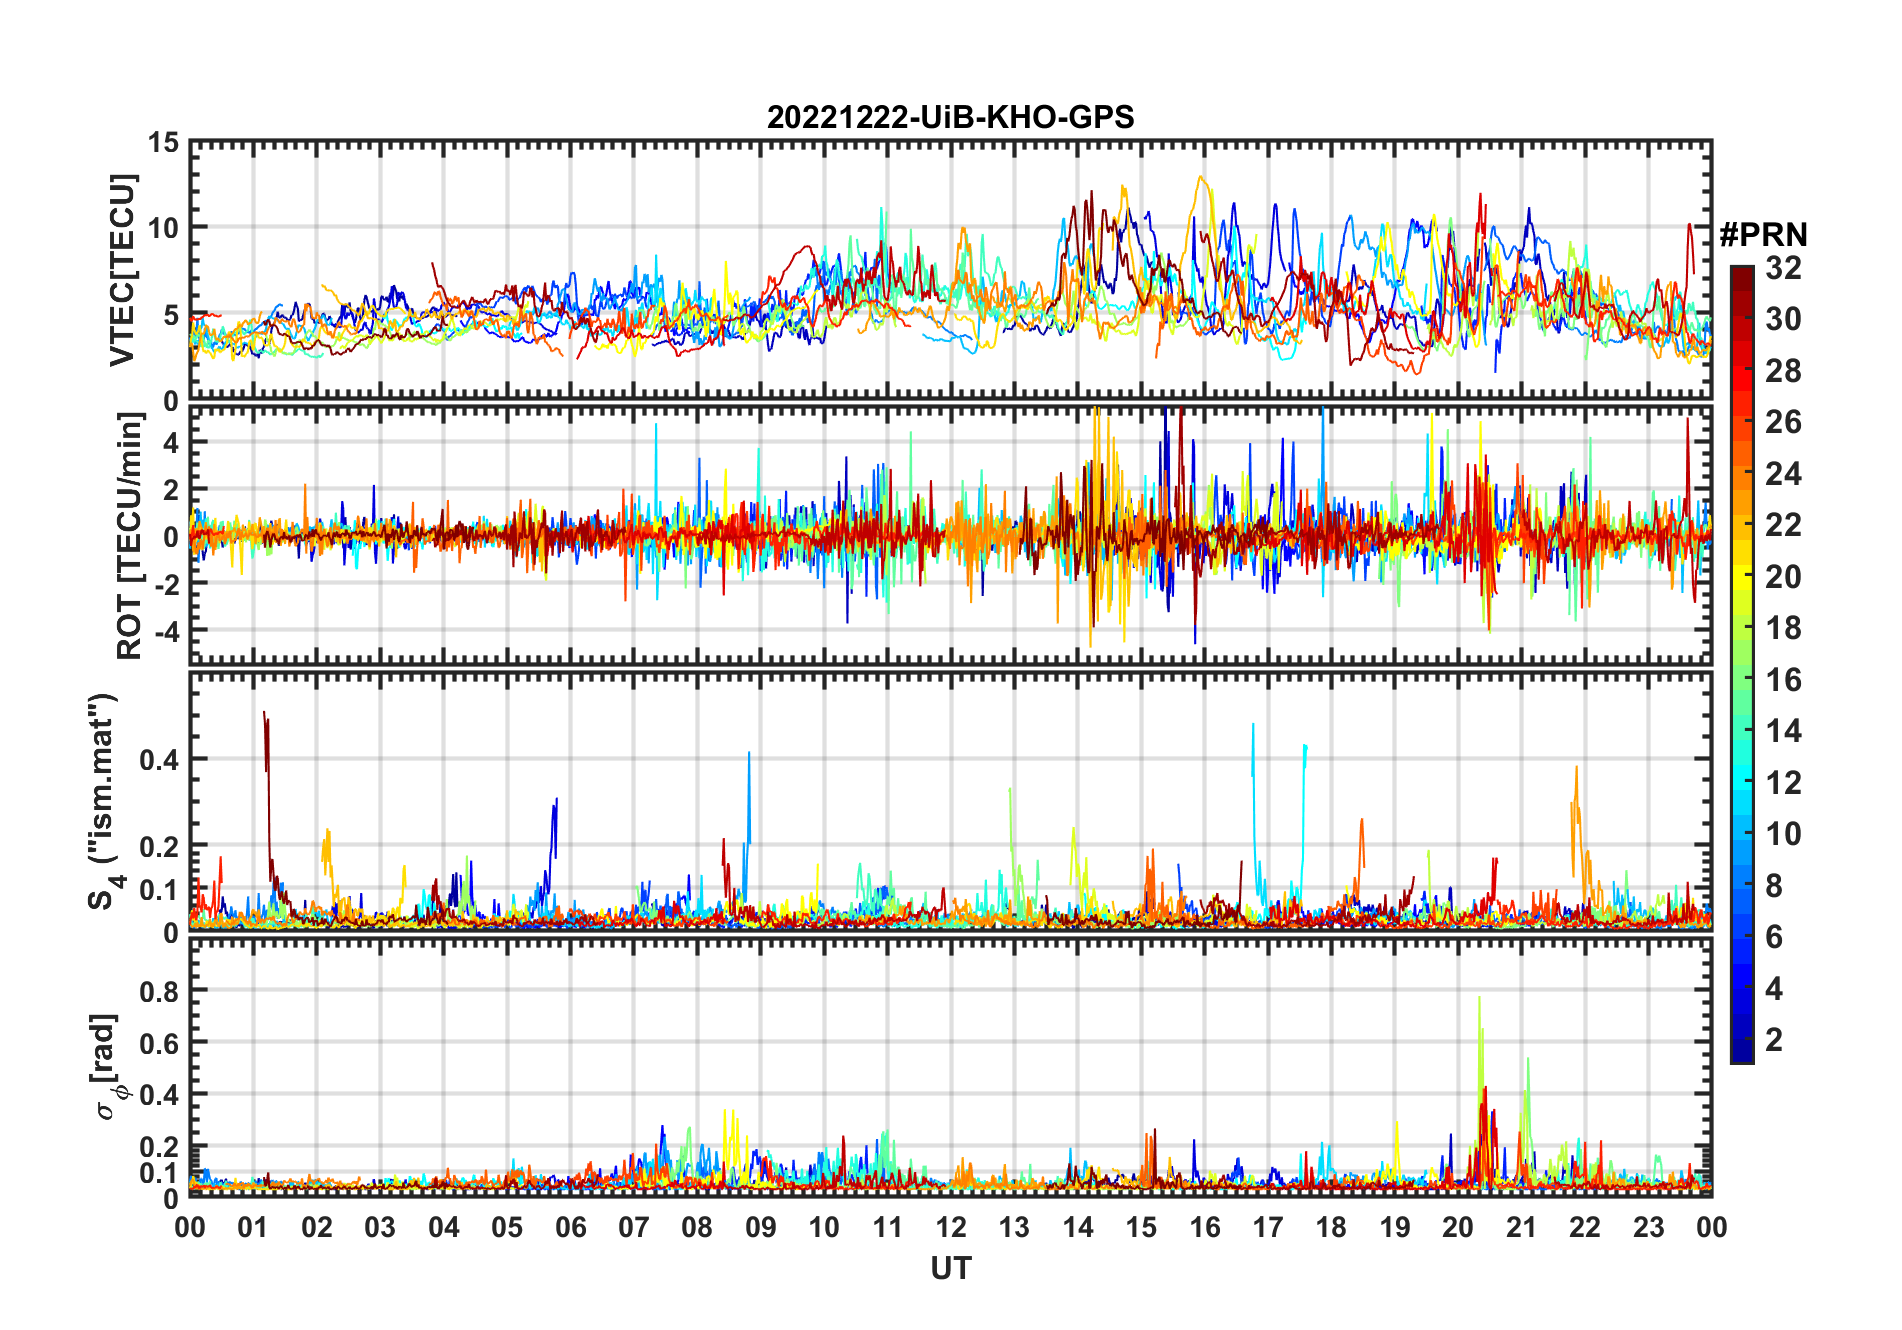Click sigma-phi axis tick label 0.8
The image size is (1902, 1330).
point(159,991)
